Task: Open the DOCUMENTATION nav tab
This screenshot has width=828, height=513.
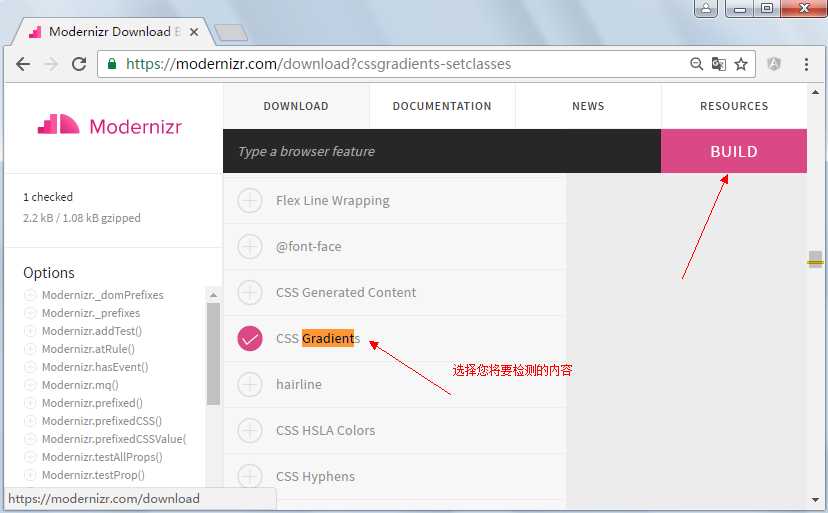Action: click(442, 106)
